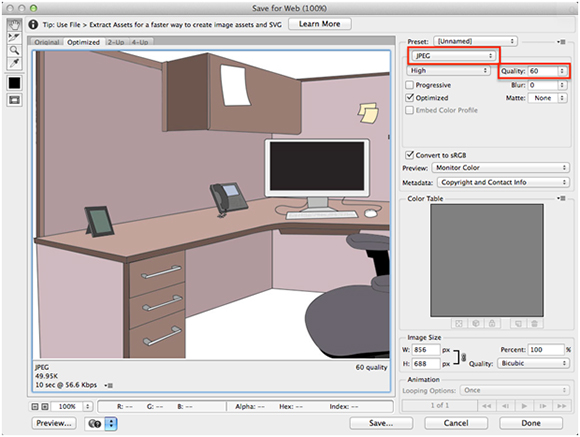Click the Preview... button
This screenshot has width=580, height=437.
coord(54,423)
